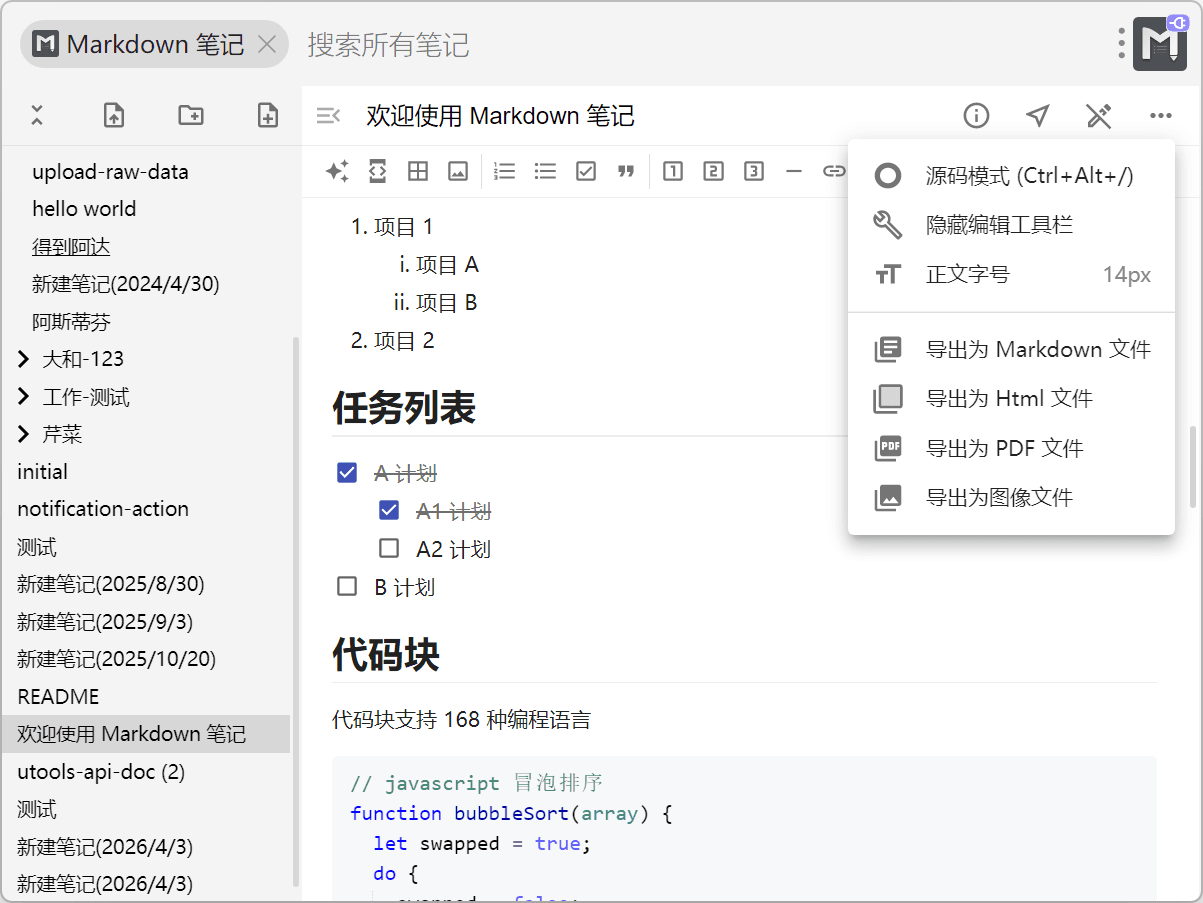Viewport: 1203px width, 903px height.
Task: Toggle collapse-all arrows in the sidebar
Action: pyautogui.click(x=37, y=115)
